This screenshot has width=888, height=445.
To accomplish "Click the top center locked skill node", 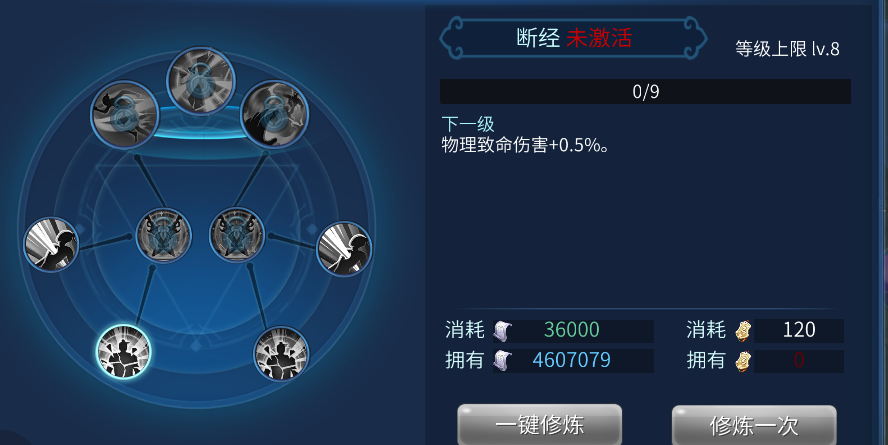I will tap(201, 81).
